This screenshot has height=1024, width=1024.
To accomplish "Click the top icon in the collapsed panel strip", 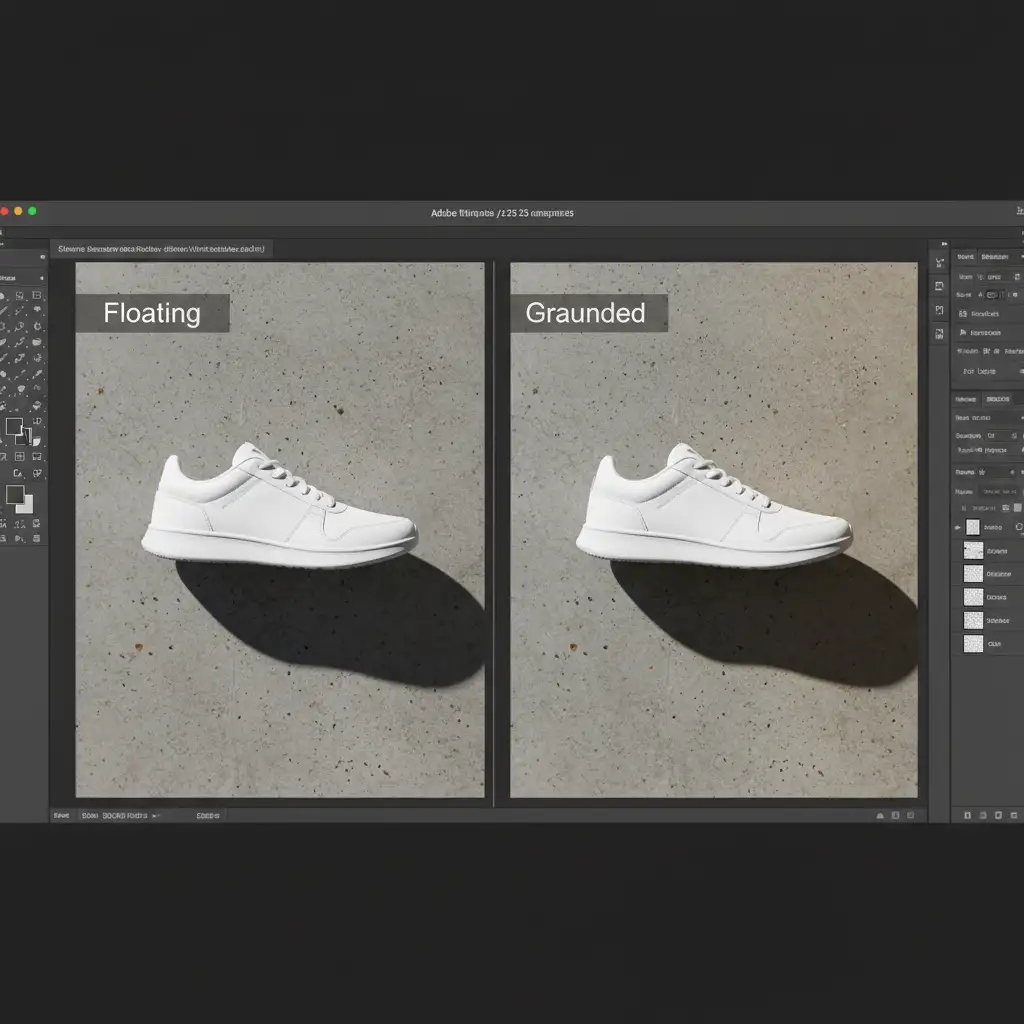I will click(939, 262).
